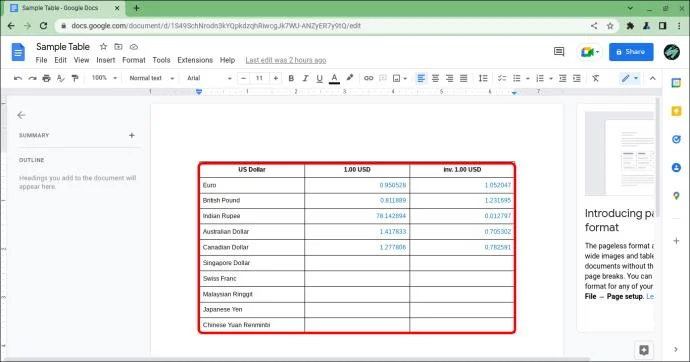690x362 pixels.
Task: Open the editing mode pencil dropdown
Action: point(629,78)
